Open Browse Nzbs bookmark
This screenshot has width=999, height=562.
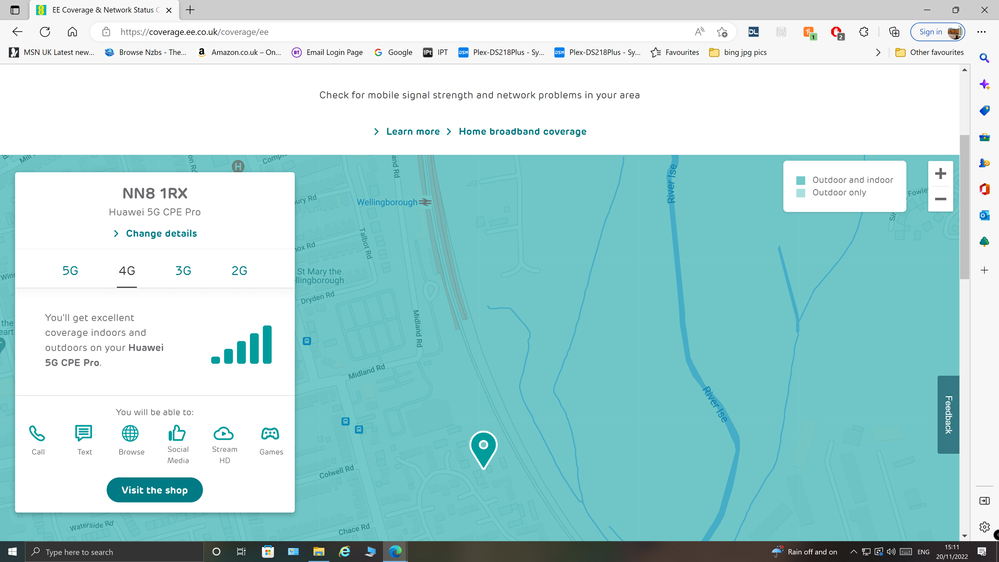click(x=145, y=52)
